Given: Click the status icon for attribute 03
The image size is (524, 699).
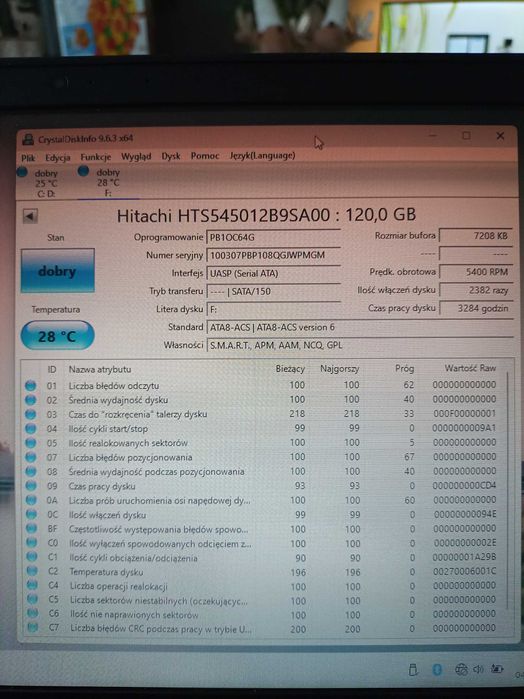Looking at the screenshot, I should click(x=30, y=414).
